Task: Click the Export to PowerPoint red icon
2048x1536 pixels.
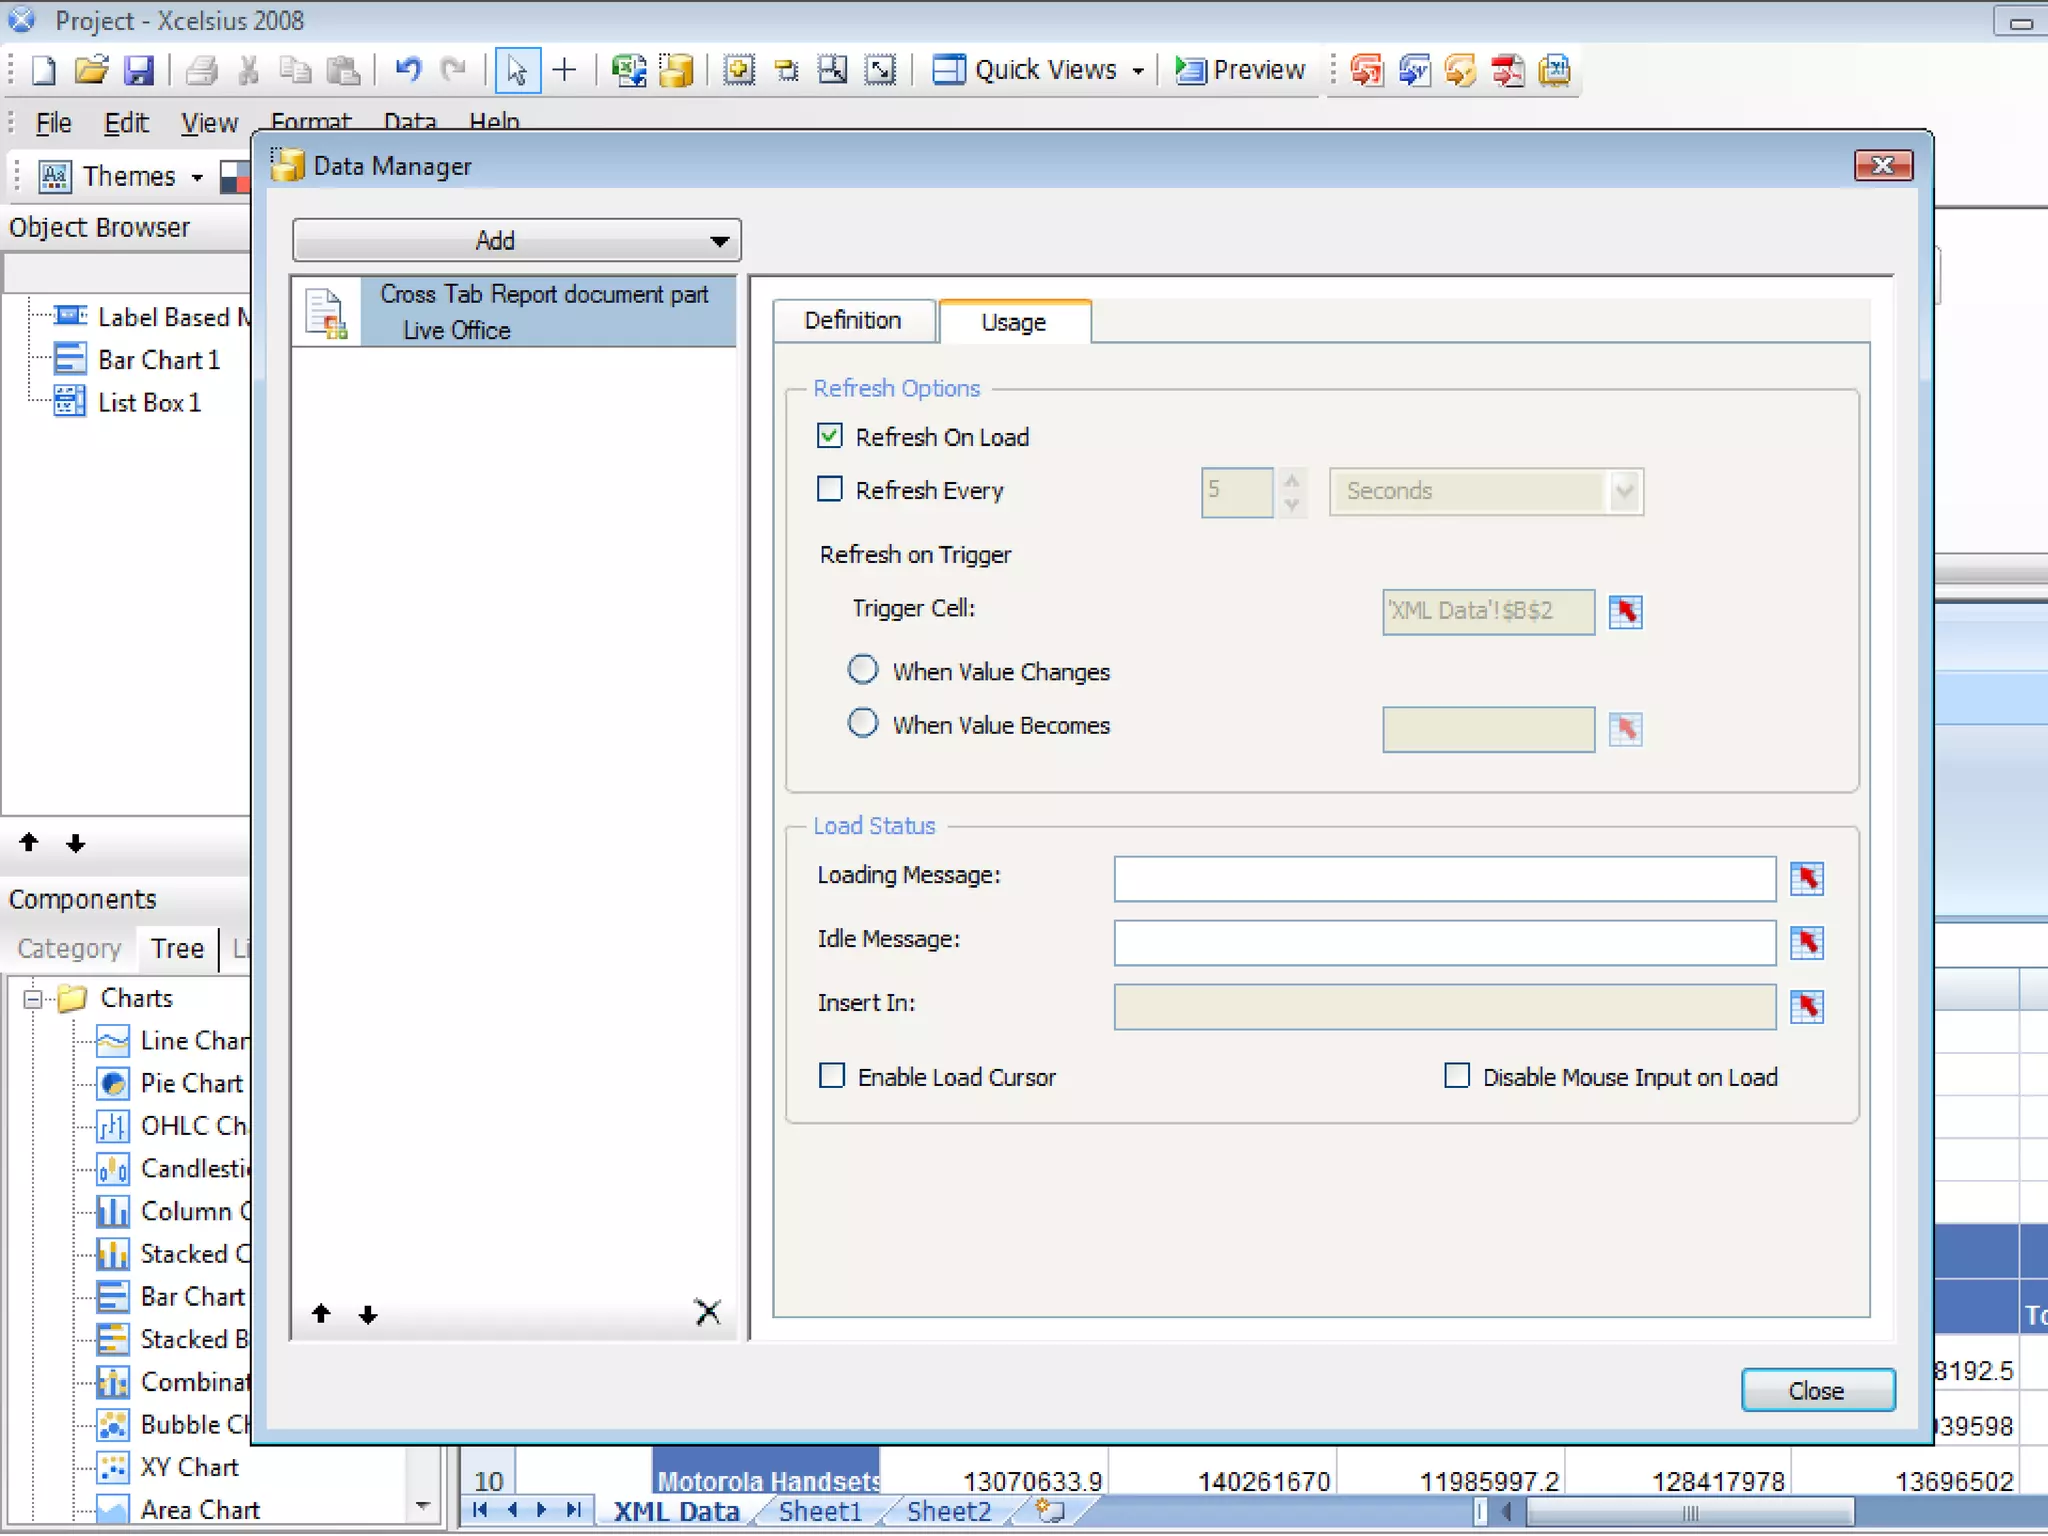Action: [x=1366, y=70]
